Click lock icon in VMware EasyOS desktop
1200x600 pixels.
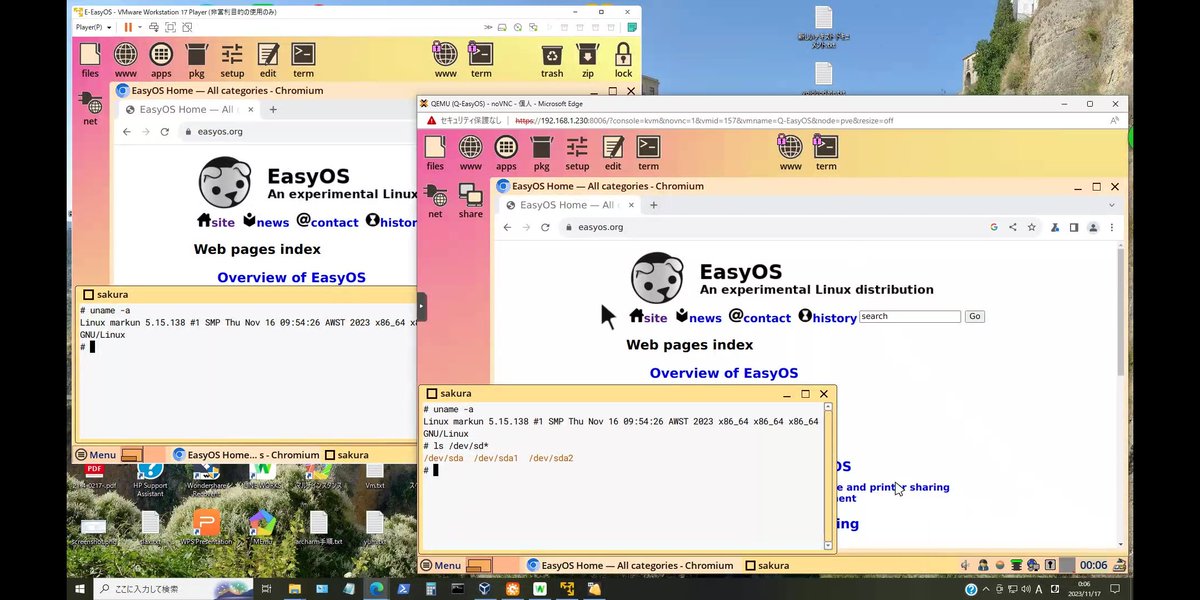pos(623,59)
